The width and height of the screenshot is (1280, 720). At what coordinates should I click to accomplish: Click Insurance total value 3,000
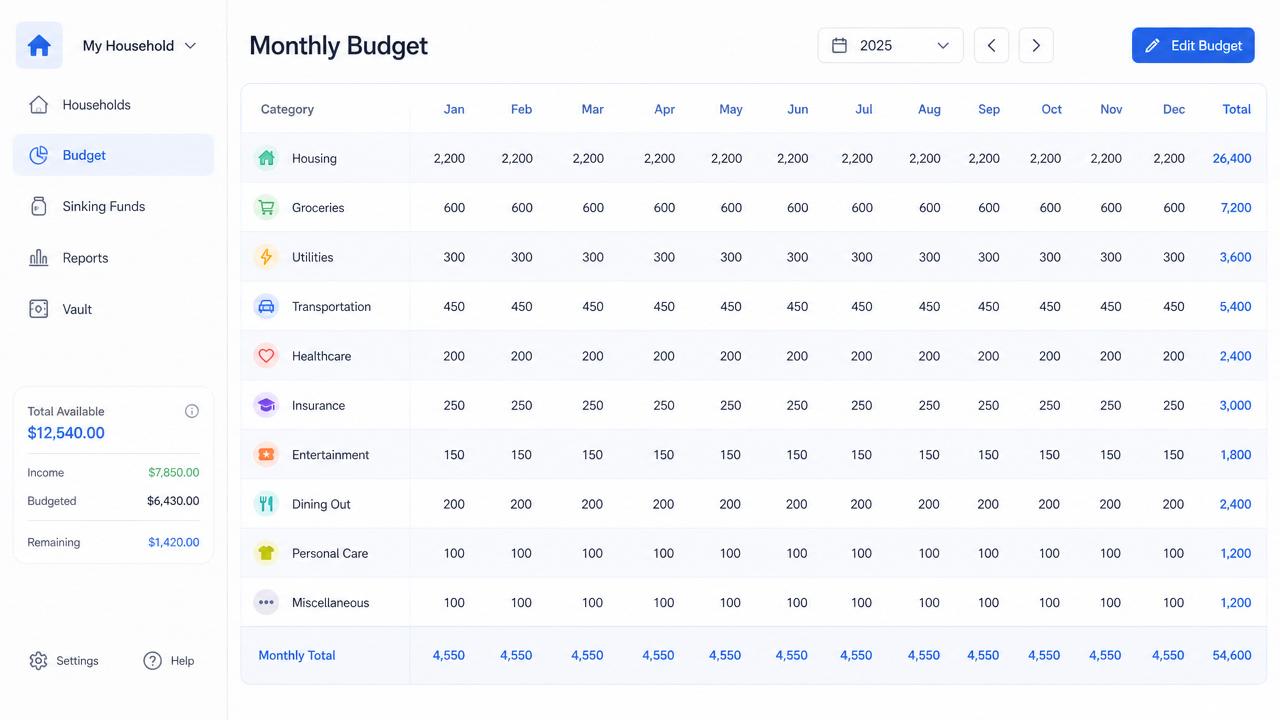coord(1236,405)
